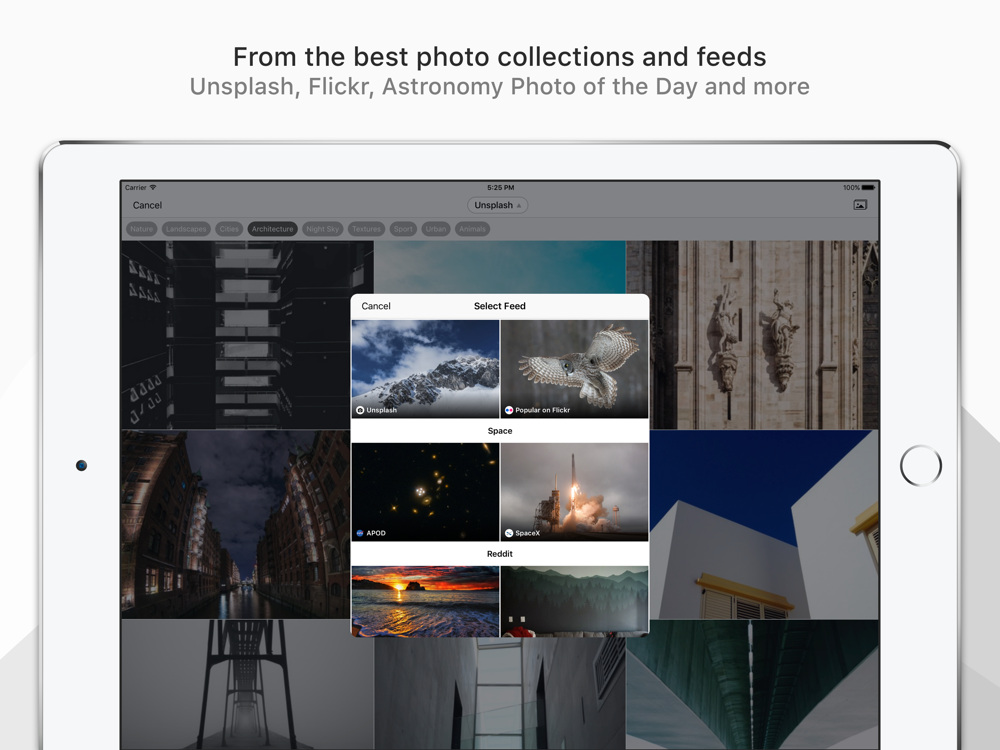Select the Landscapes category tag
Image resolution: width=1000 pixels, height=750 pixels.
[x=186, y=229]
